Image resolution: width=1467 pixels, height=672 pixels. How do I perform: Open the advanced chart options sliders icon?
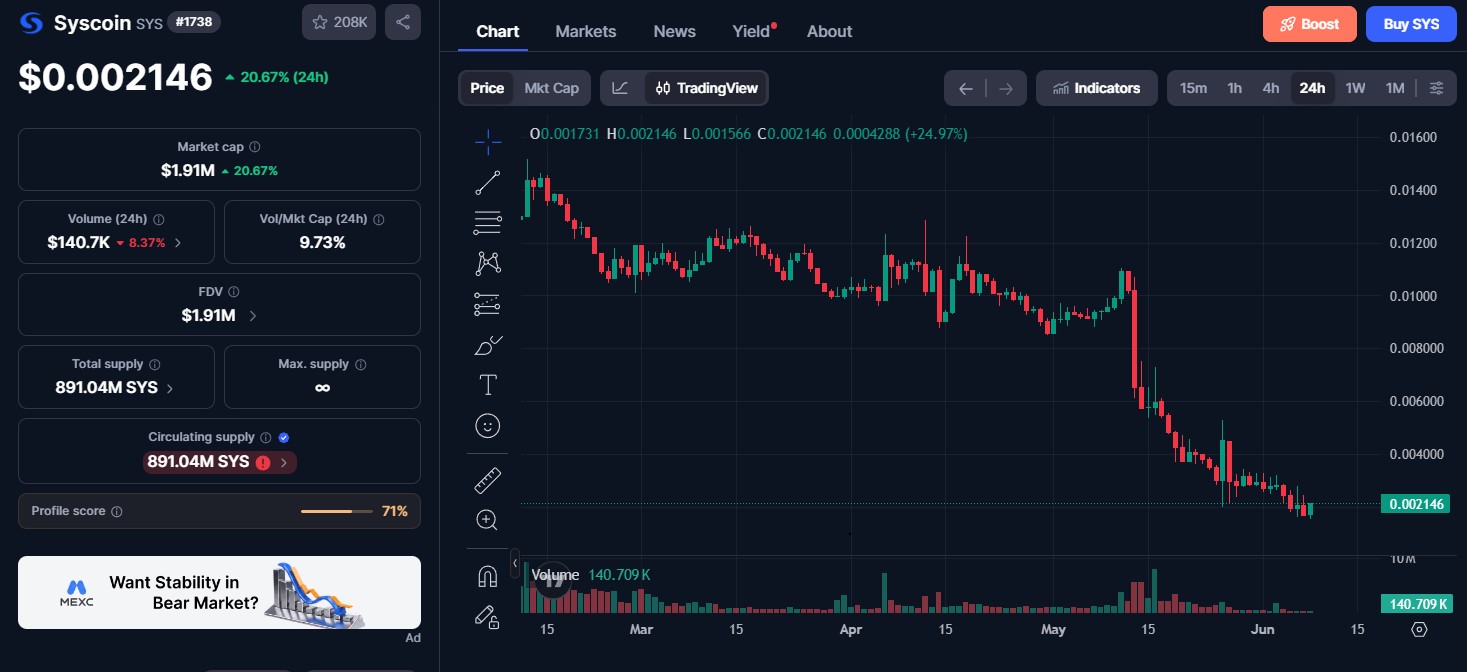point(1437,88)
